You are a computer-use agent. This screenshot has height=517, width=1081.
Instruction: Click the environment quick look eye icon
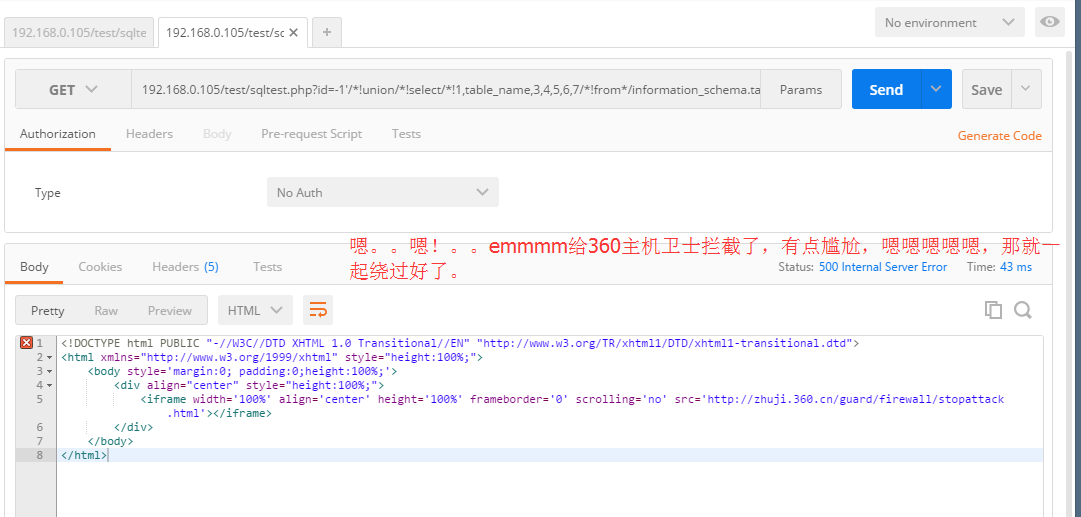[1049, 22]
